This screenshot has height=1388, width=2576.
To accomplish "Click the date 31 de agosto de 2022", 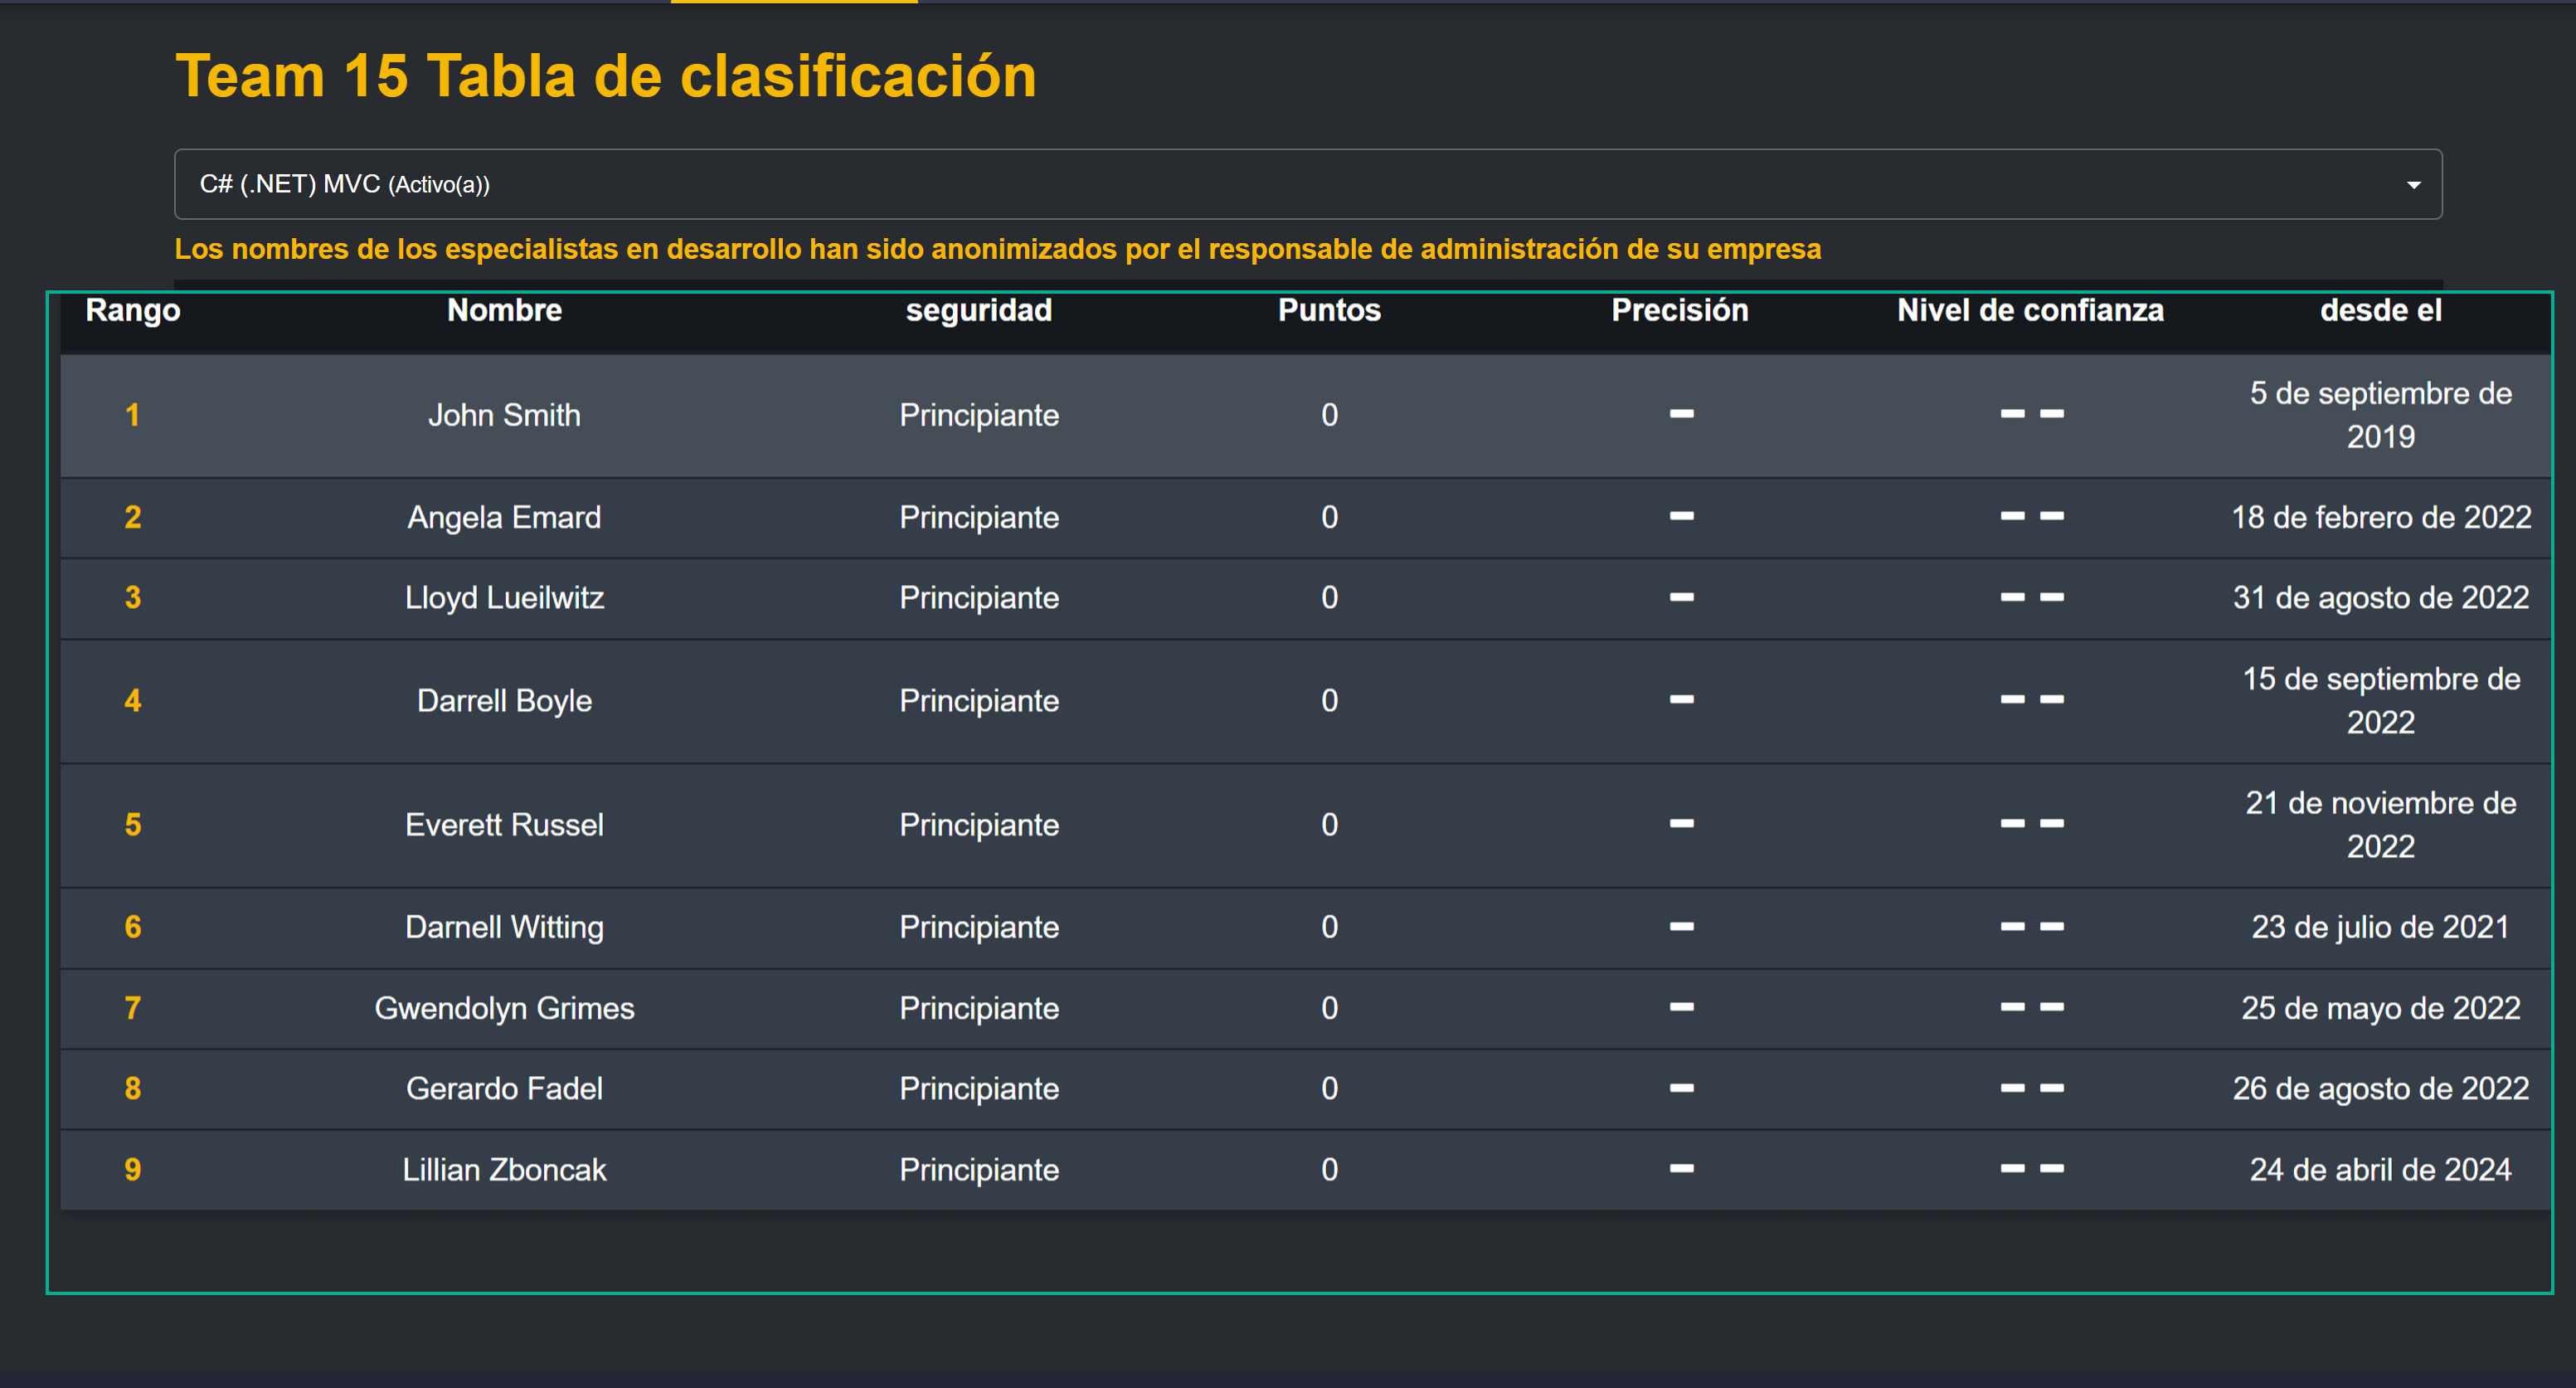I will coord(2380,598).
